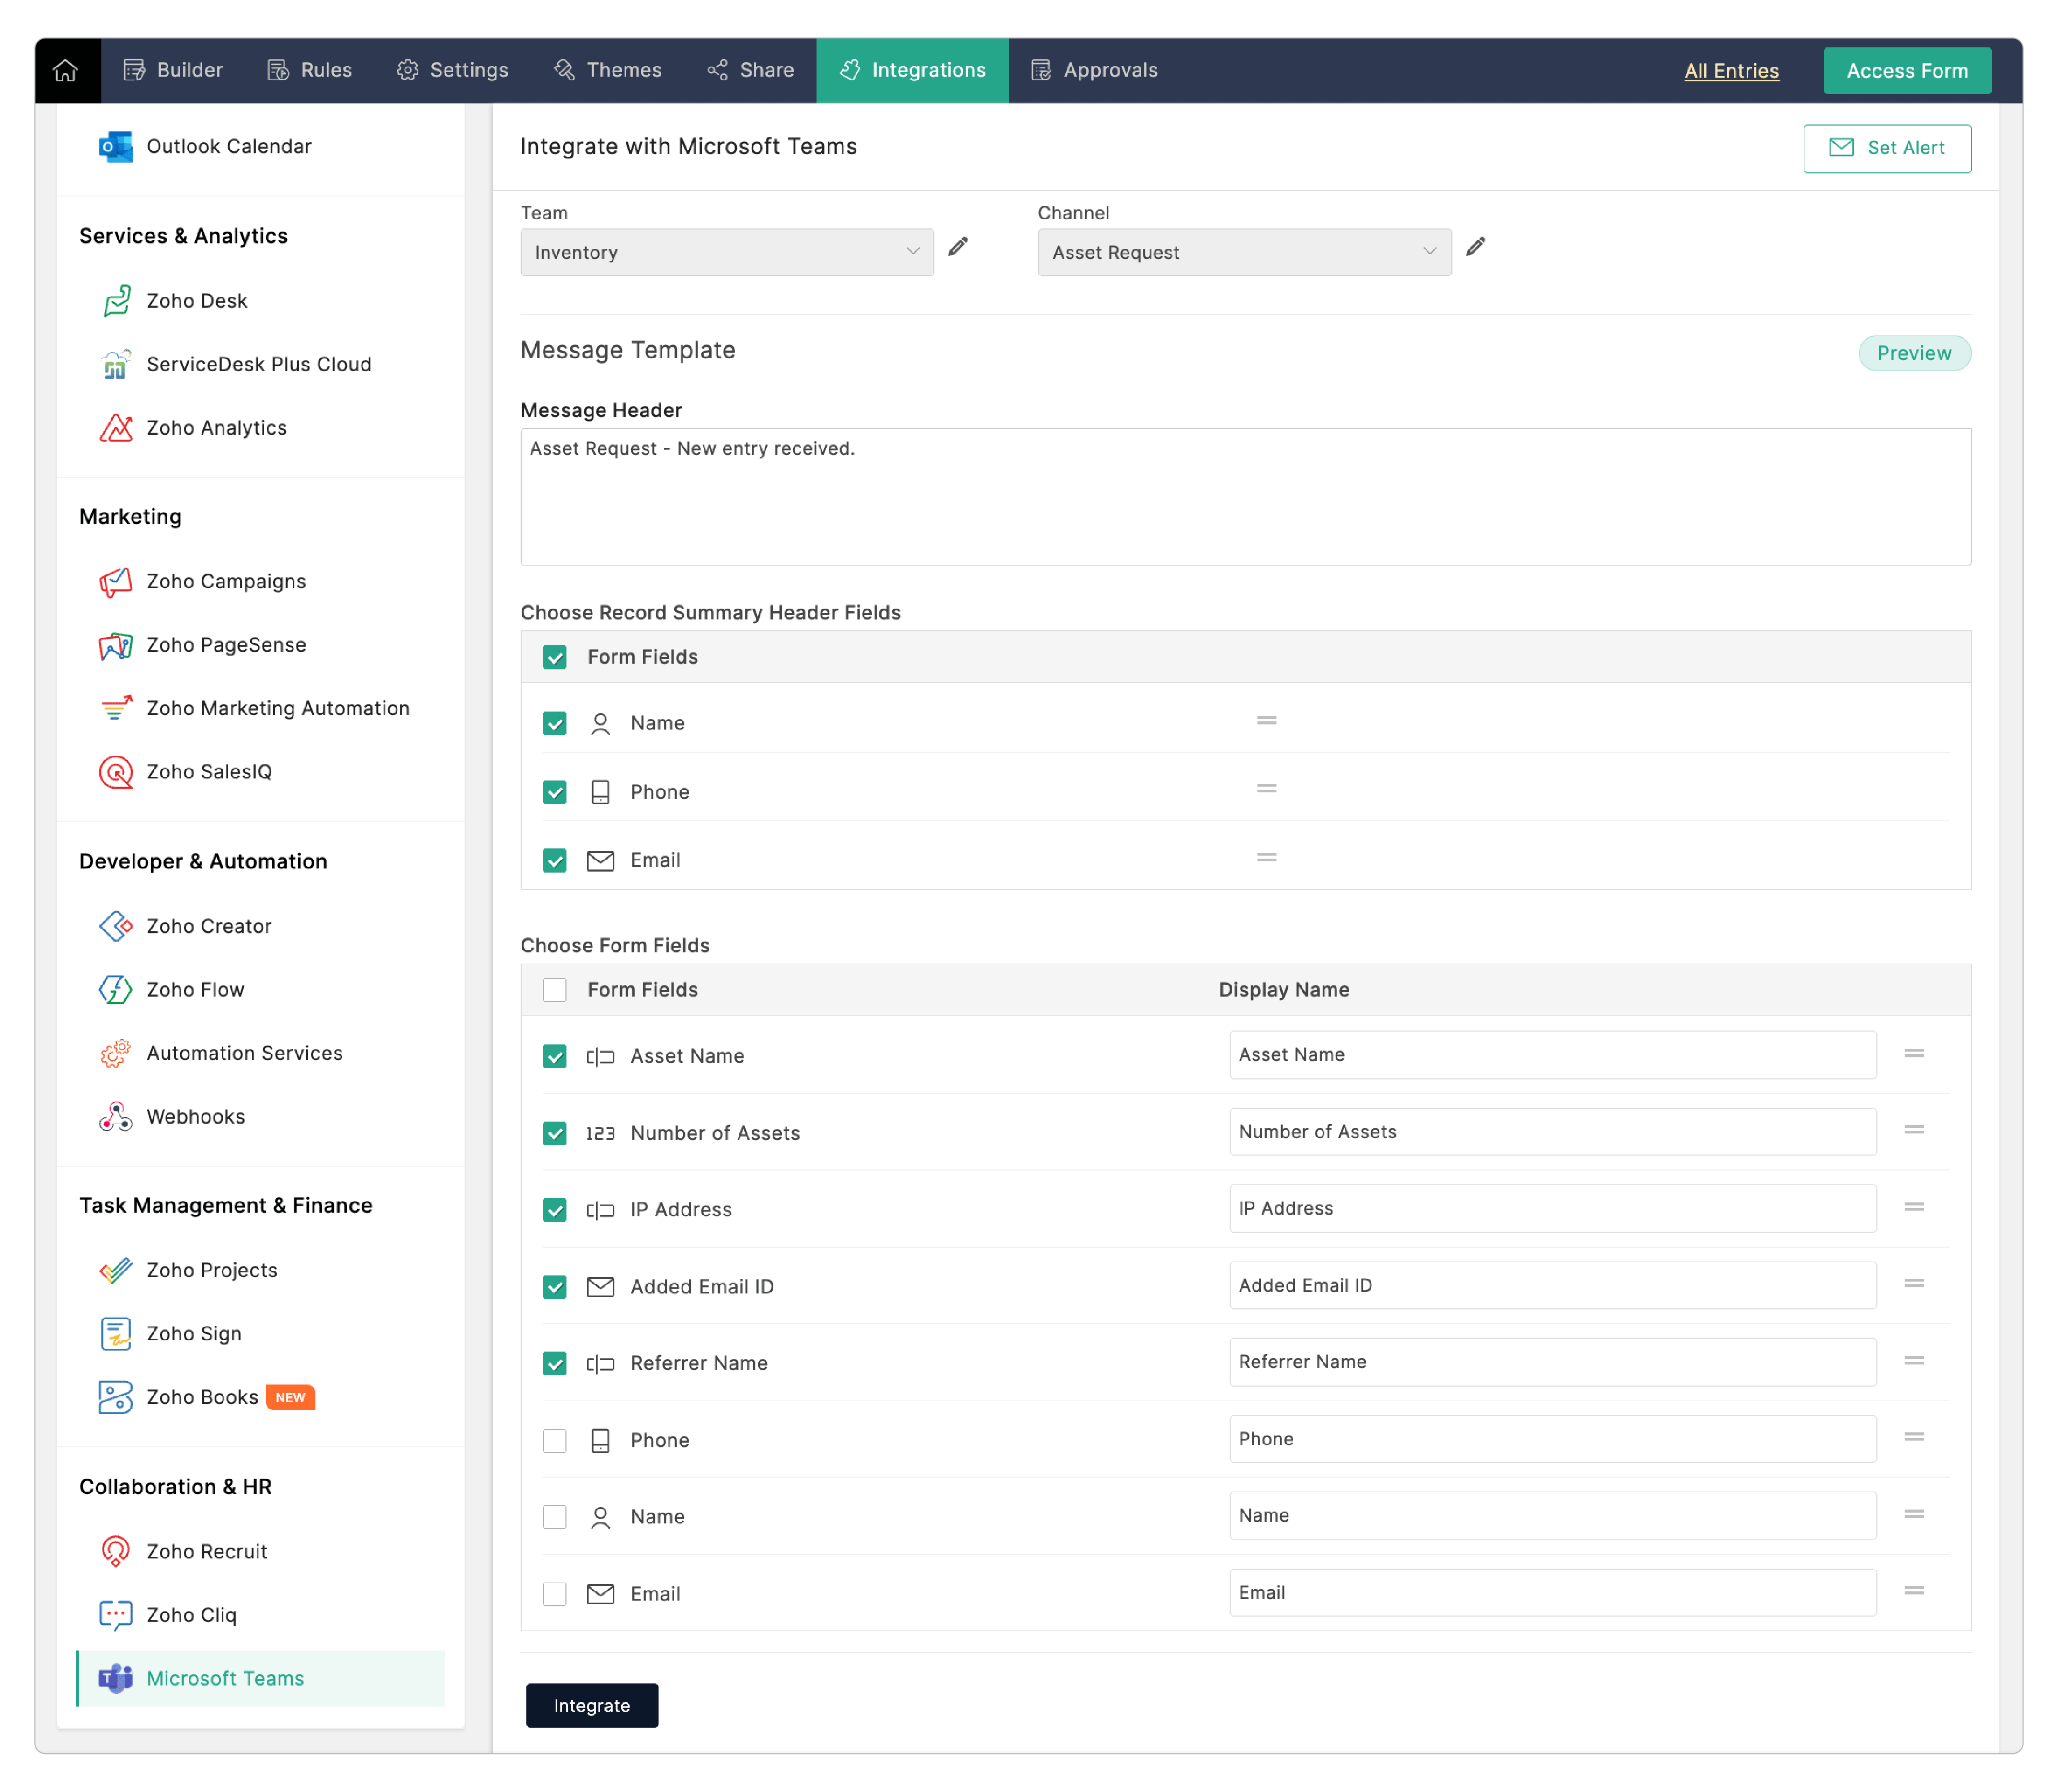Open the Zoho Flow integration
The height and width of the screenshot is (1792, 2058).
click(x=195, y=989)
